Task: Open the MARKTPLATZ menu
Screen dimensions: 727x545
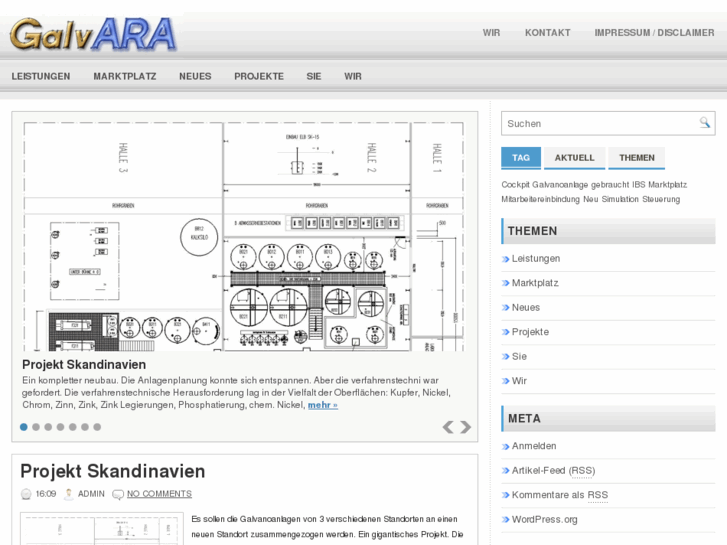Action: click(x=125, y=77)
